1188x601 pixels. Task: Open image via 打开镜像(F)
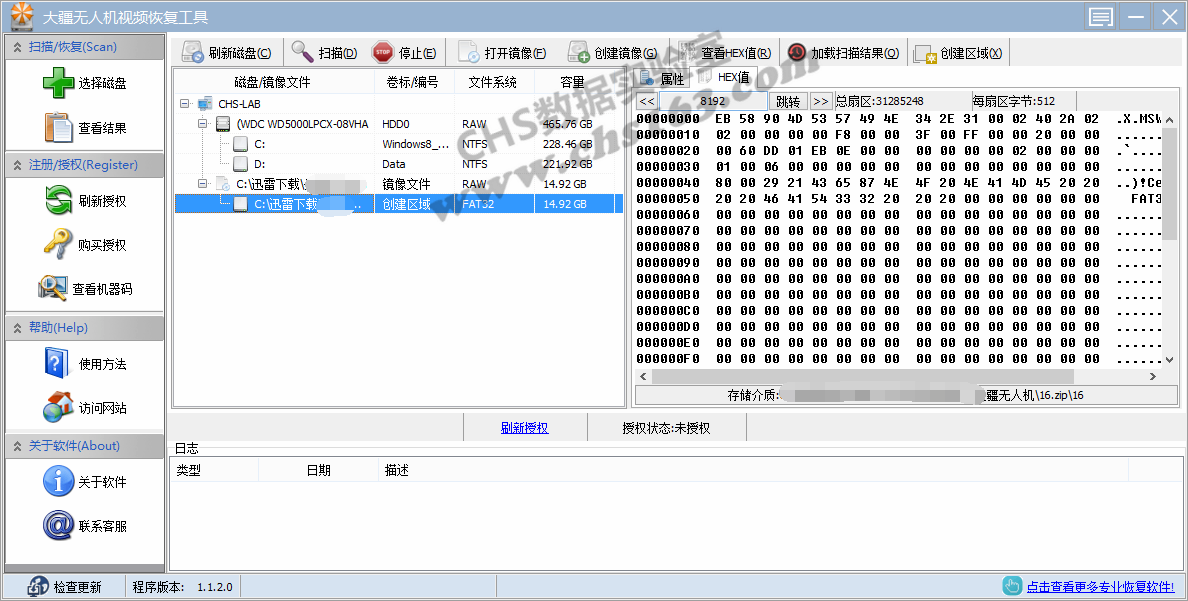coord(502,52)
